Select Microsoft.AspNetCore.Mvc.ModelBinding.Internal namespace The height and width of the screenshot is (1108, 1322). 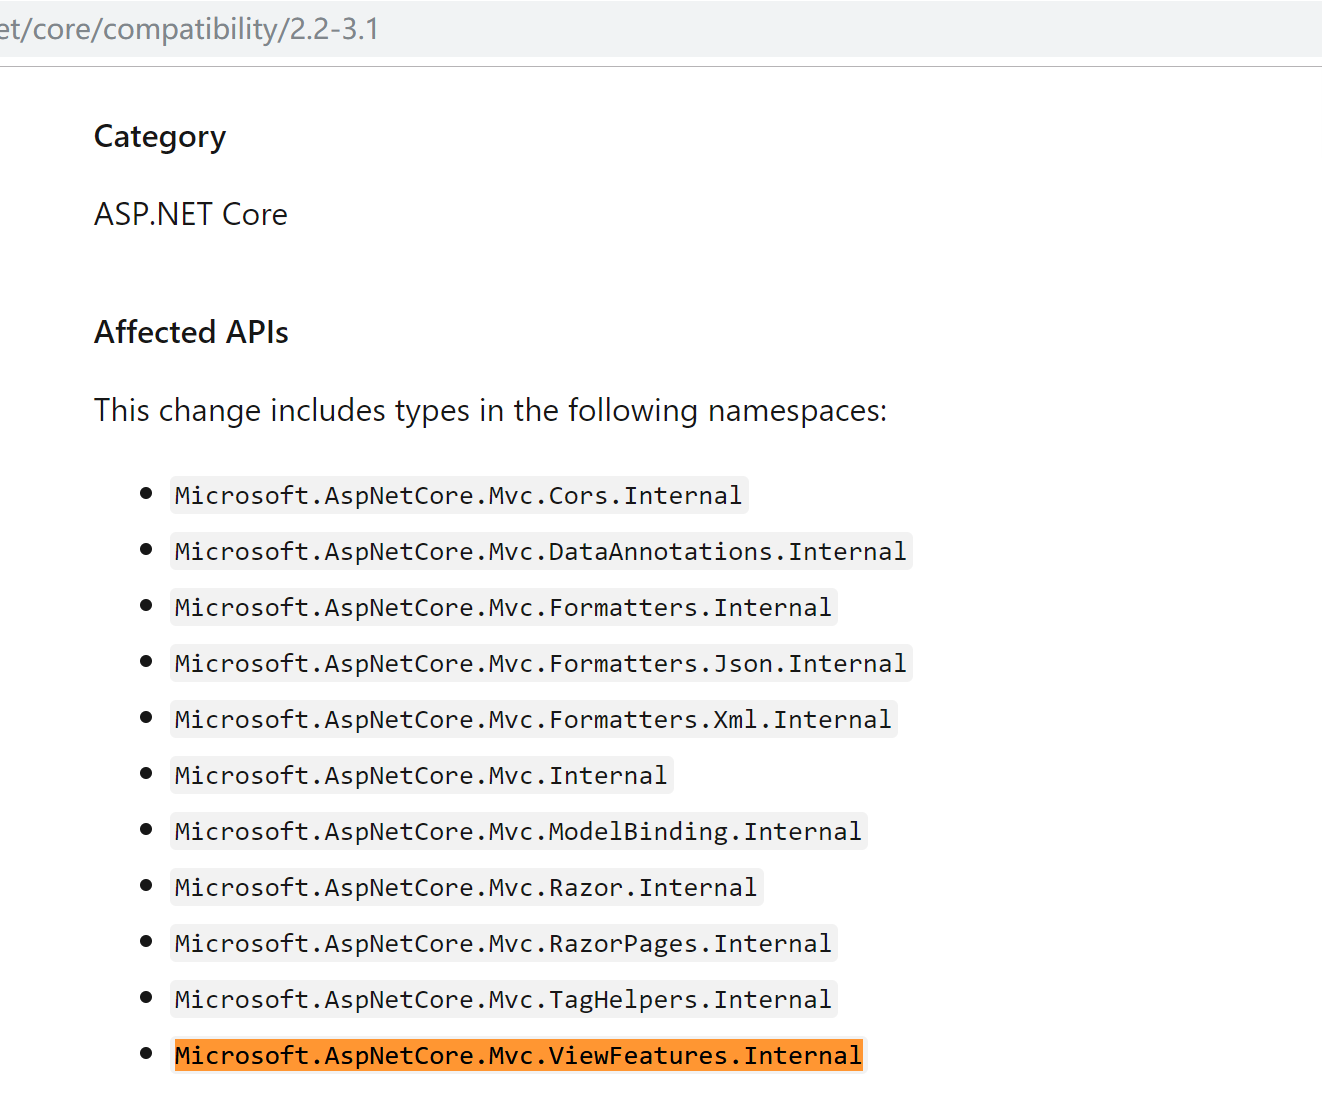(x=518, y=832)
